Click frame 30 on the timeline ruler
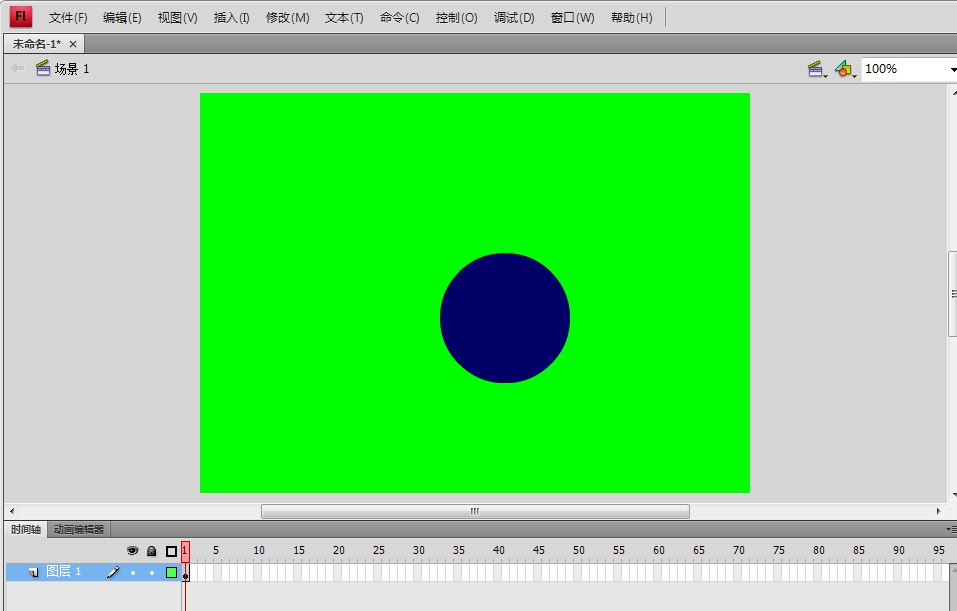The image size is (957, 611). pyautogui.click(x=417, y=551)
